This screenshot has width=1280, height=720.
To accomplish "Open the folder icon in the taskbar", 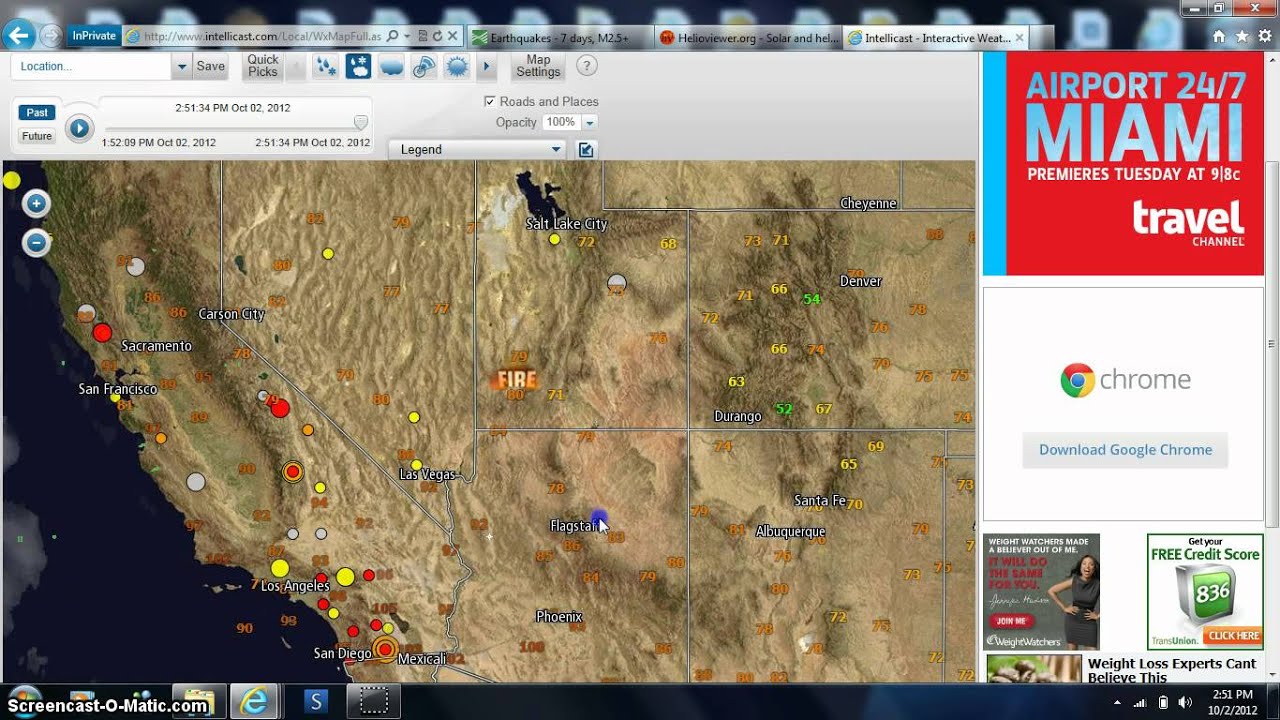I will (x=199, y=701).
